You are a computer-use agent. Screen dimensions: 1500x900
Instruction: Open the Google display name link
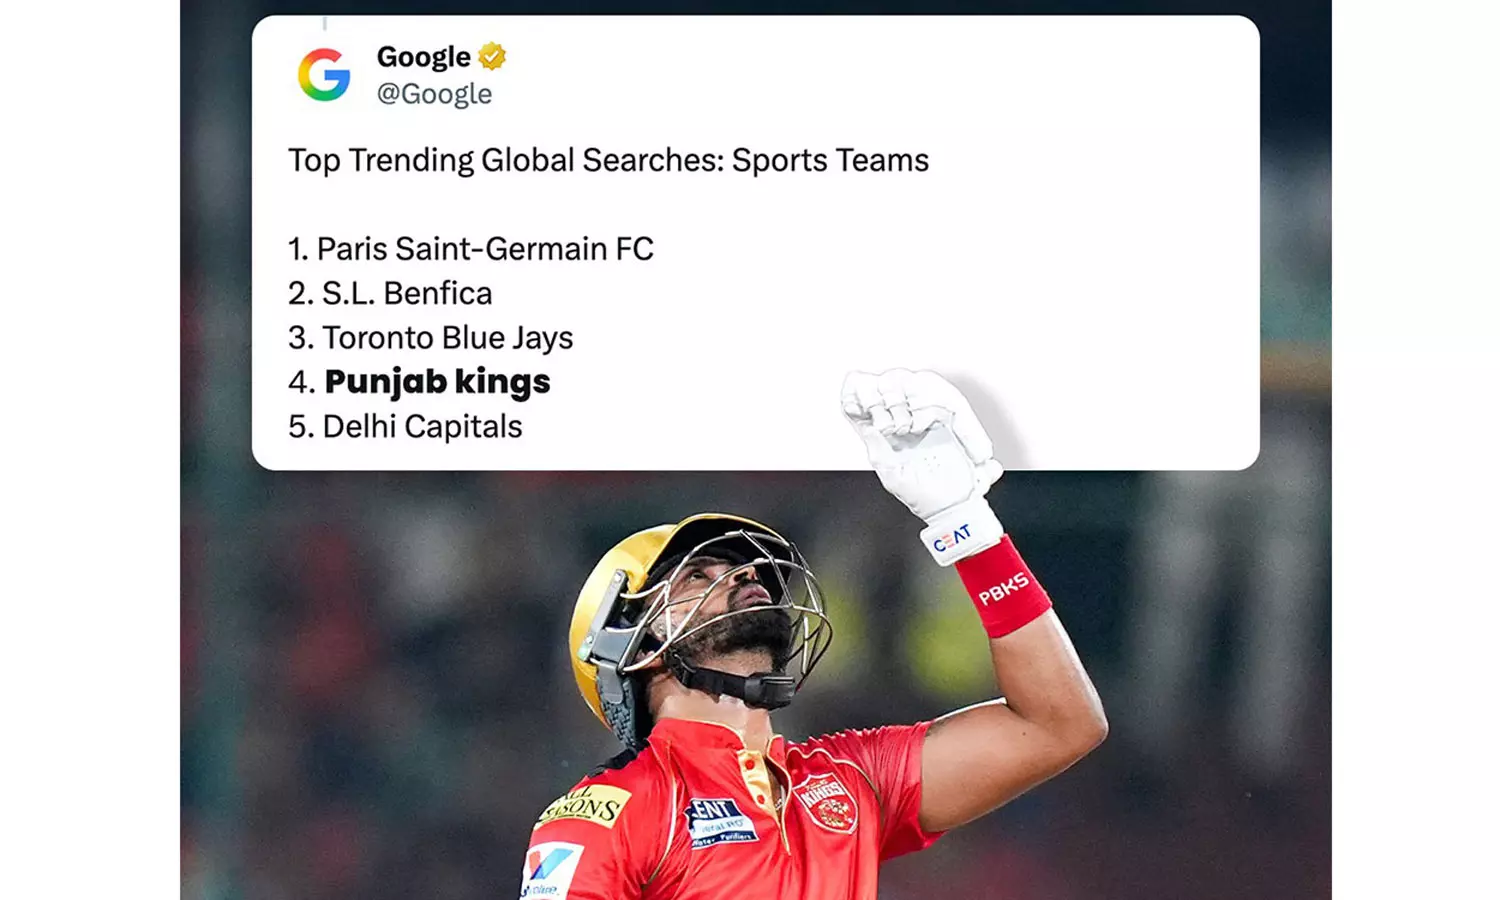tap(423, 57)
